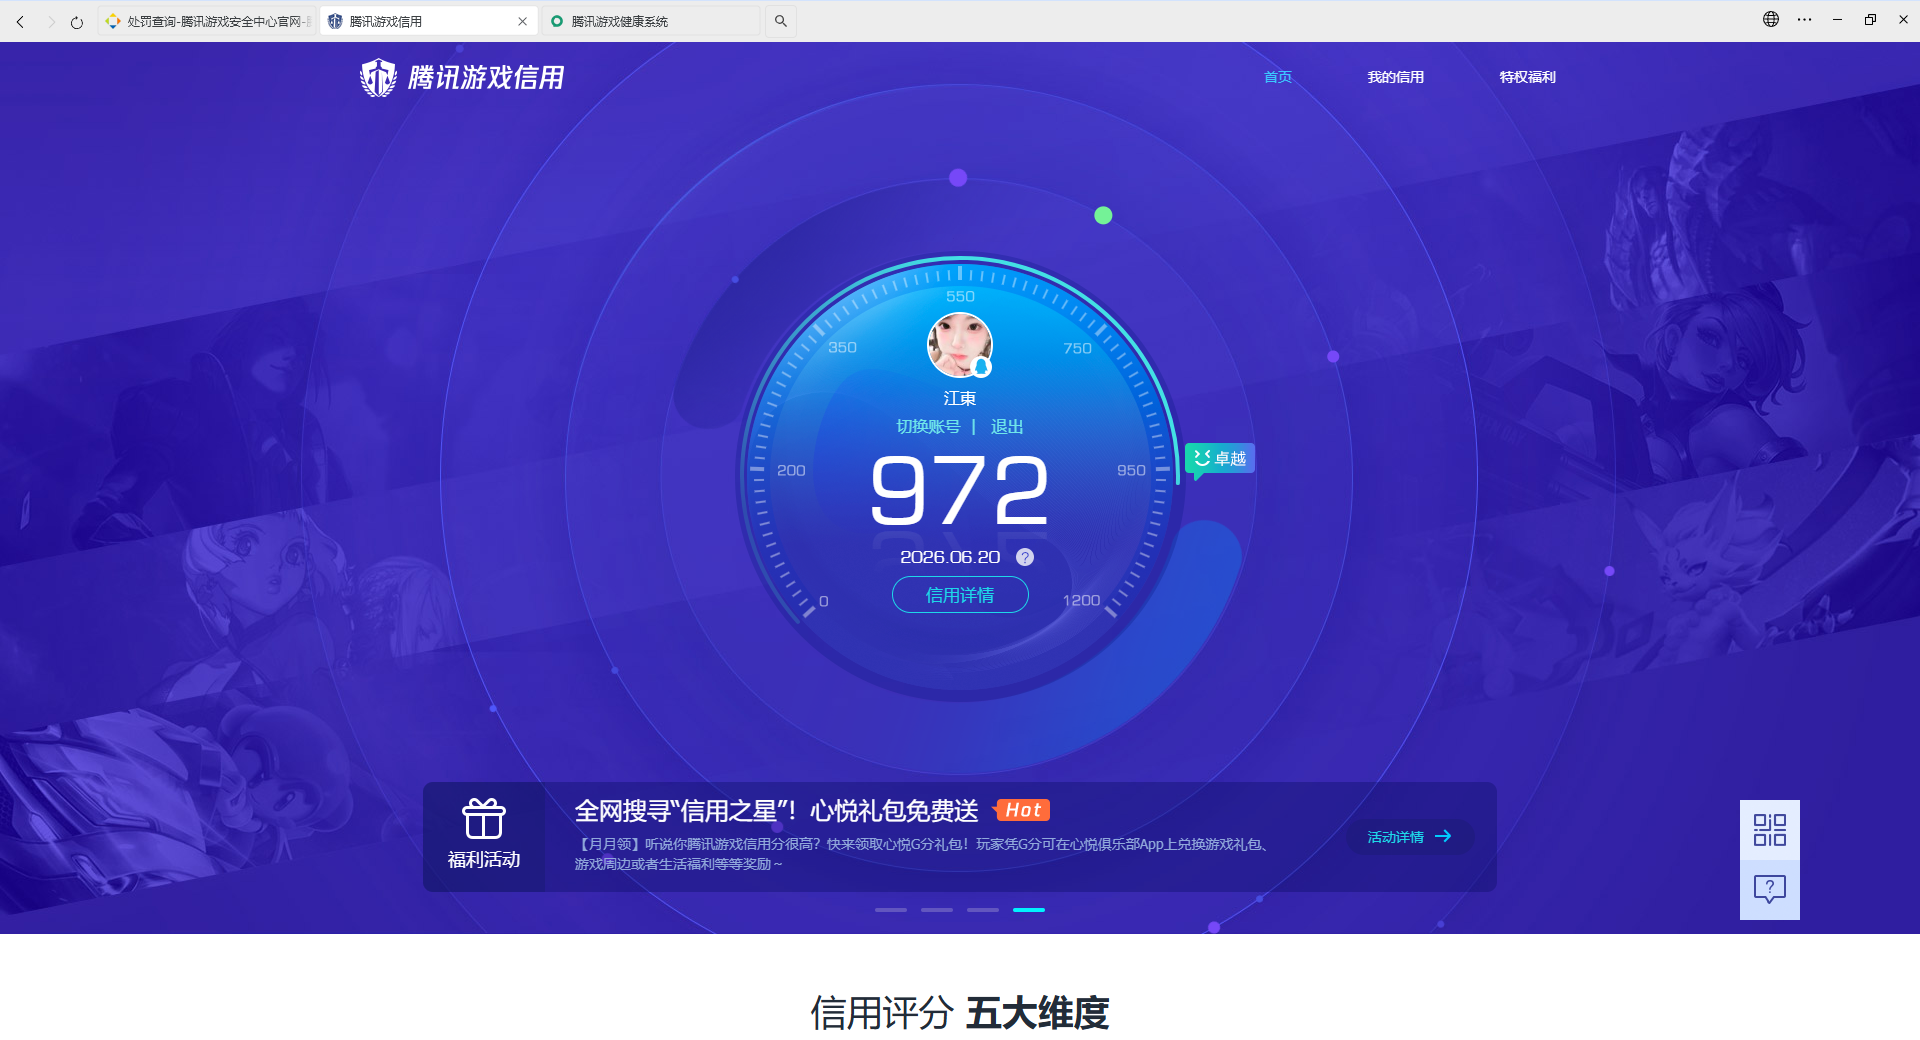Close the 腾讯游戏信用 tab
1920x1040 pixels.
522,21
